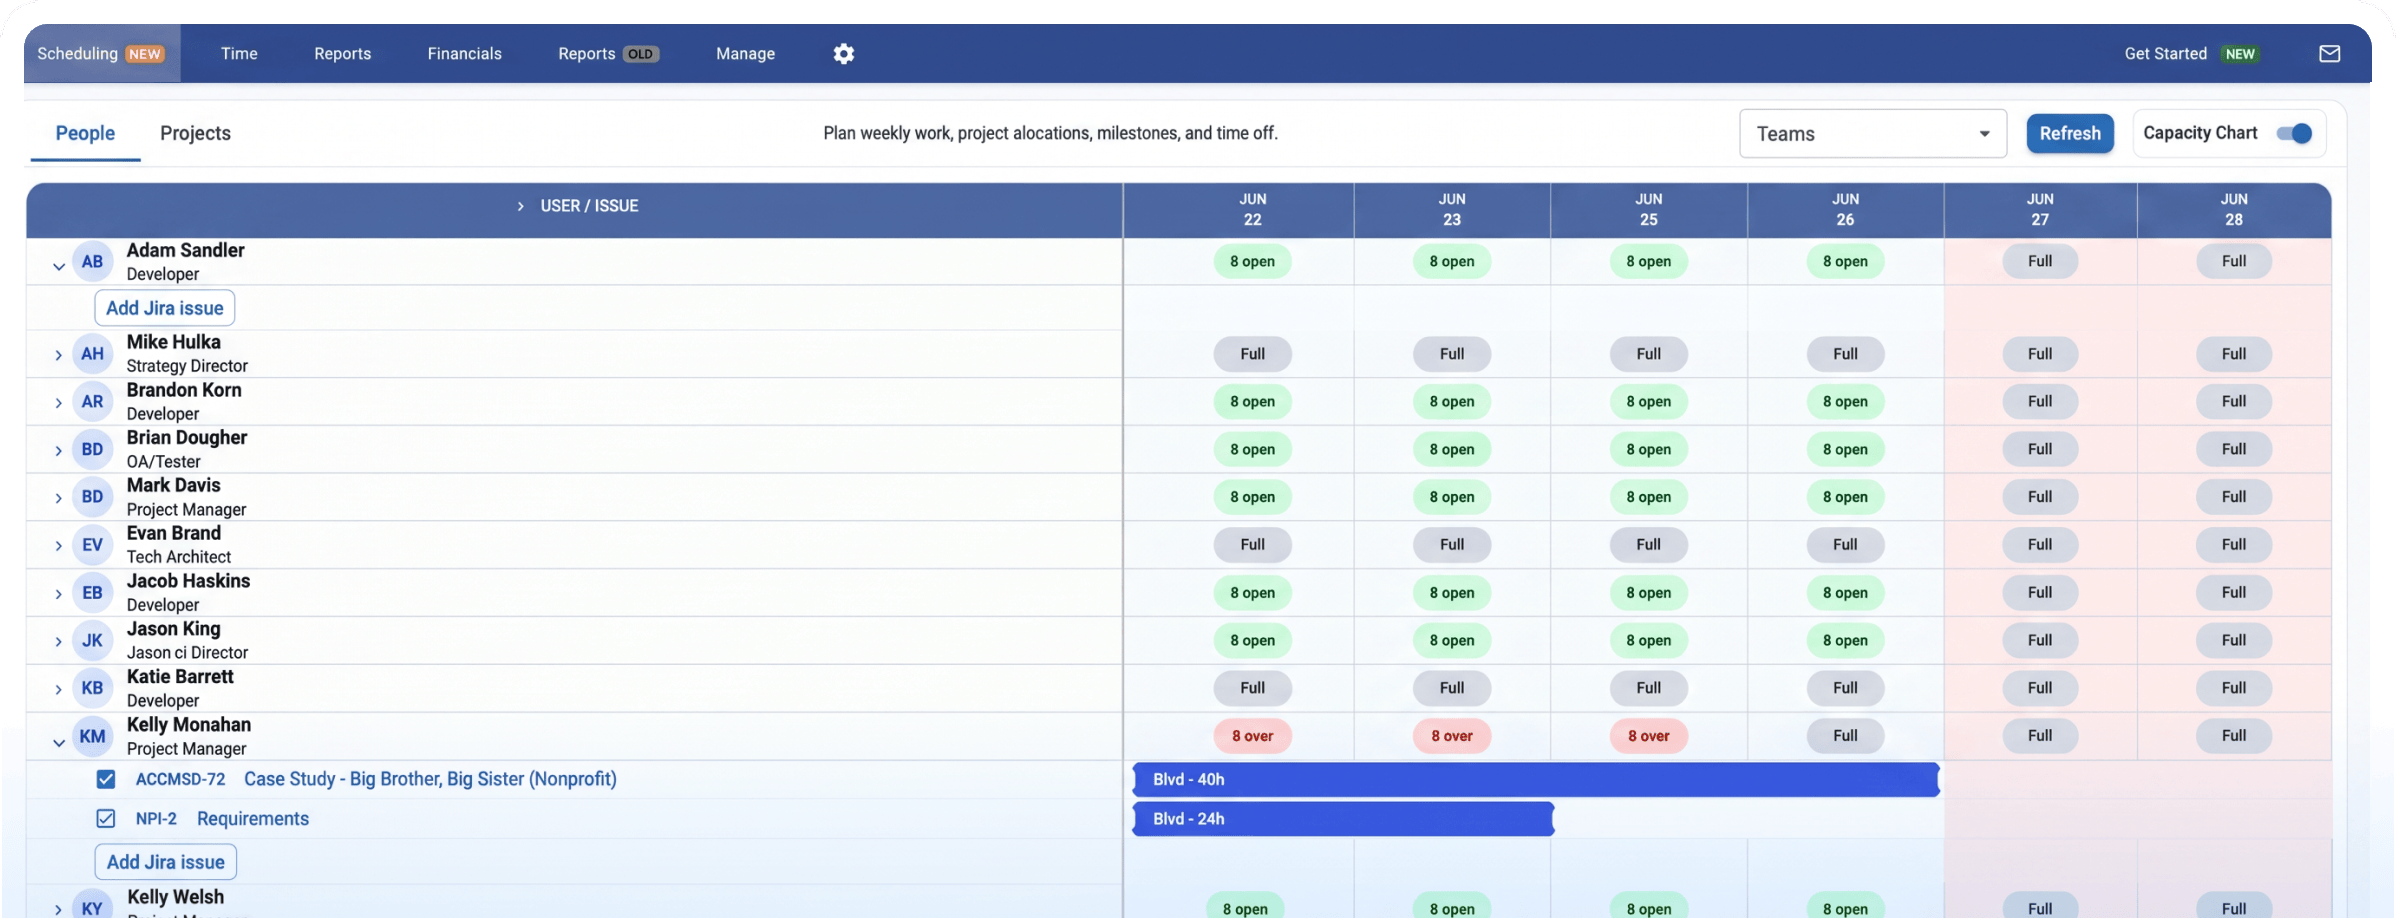This screenshot has width=2396, height=920.
Task: Select the Blvd - 40h allocation bar
Action: [1536, 780]
